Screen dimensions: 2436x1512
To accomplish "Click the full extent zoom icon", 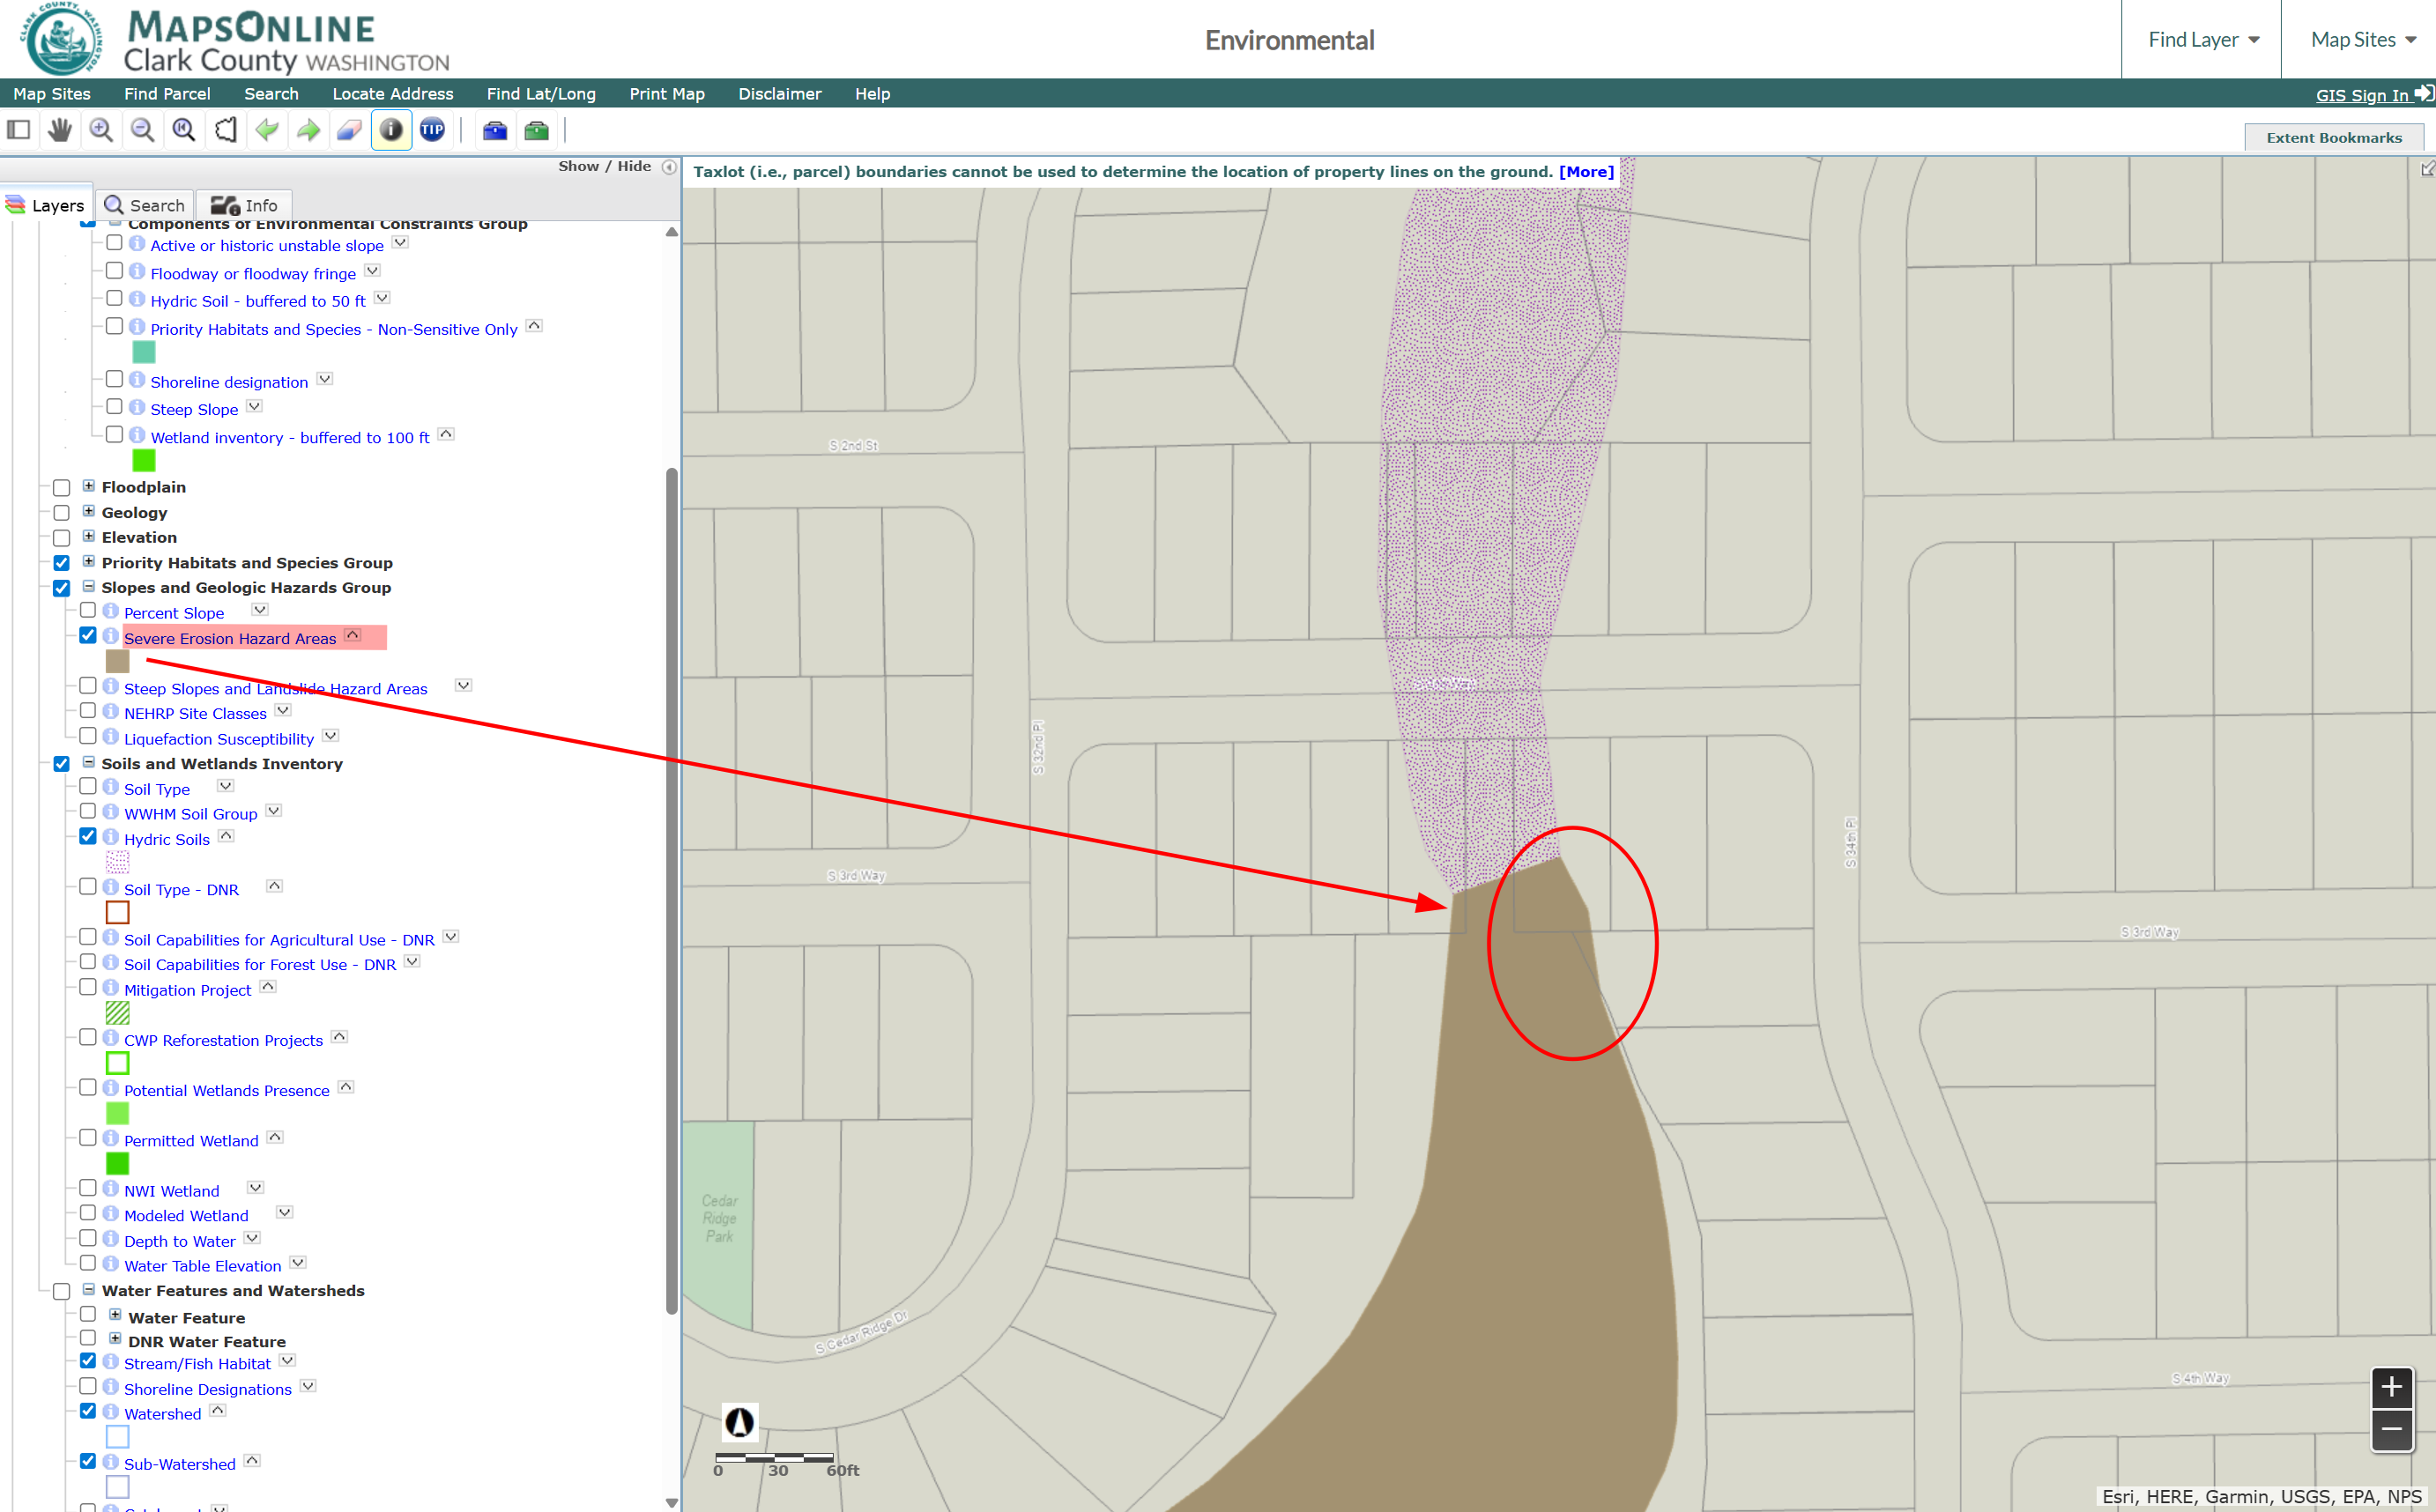I will point(182,129).
